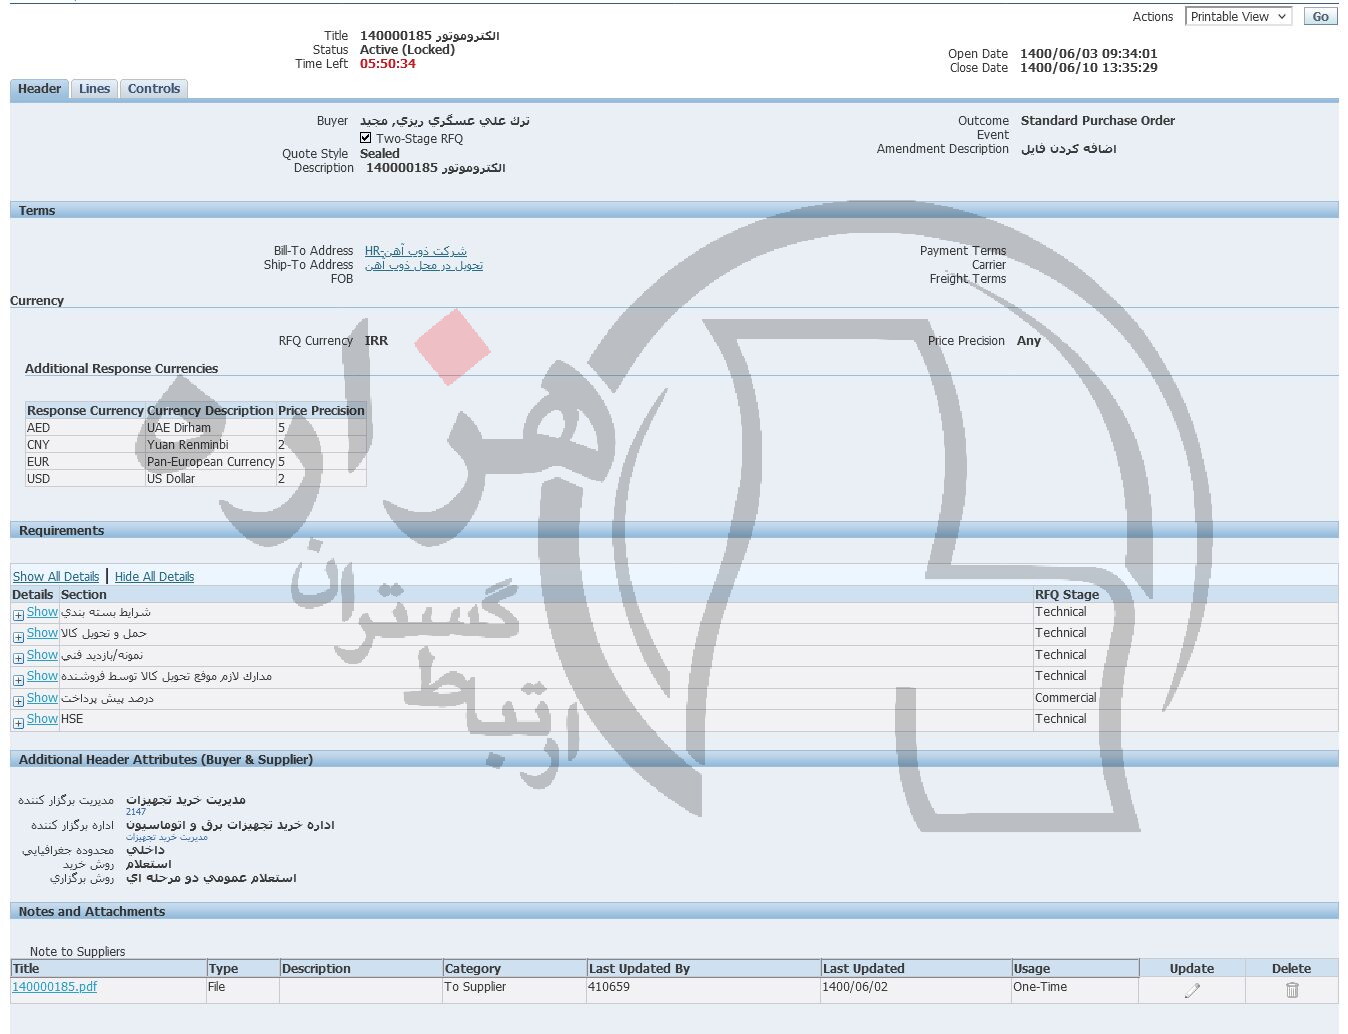
Task: Switch to the Controls tab
Action: 154,89
